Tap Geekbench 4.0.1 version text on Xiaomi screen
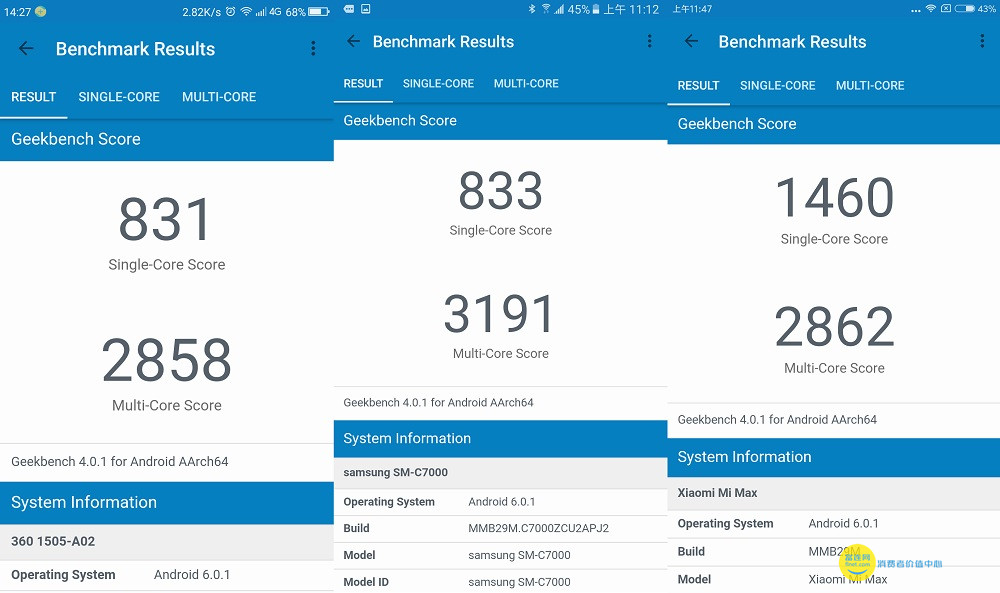The width and height of the screenshot is (1000, 593). tap(777, 420)
